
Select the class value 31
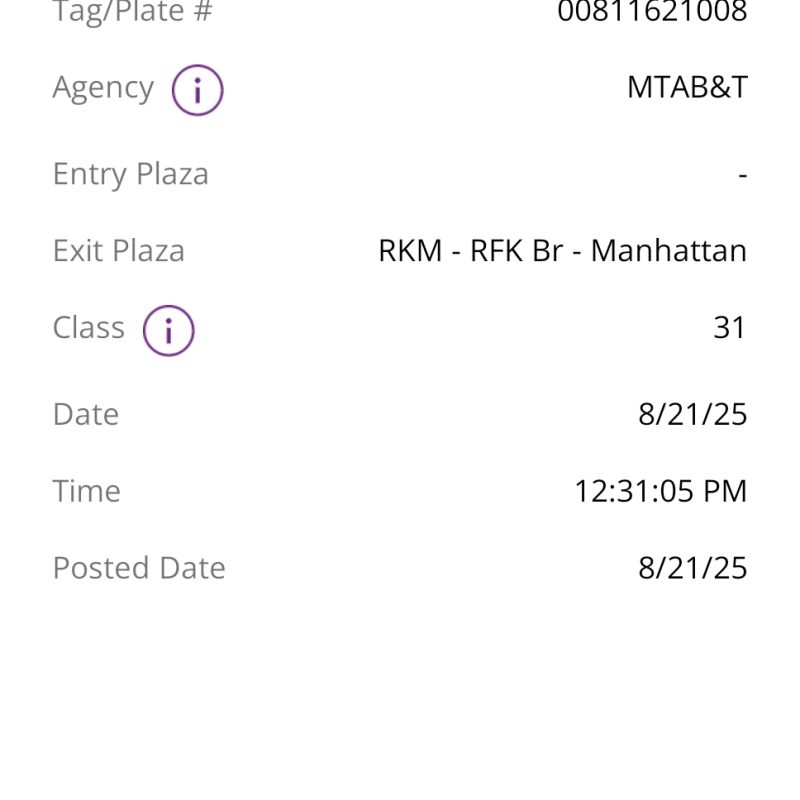tap(730, 328)
